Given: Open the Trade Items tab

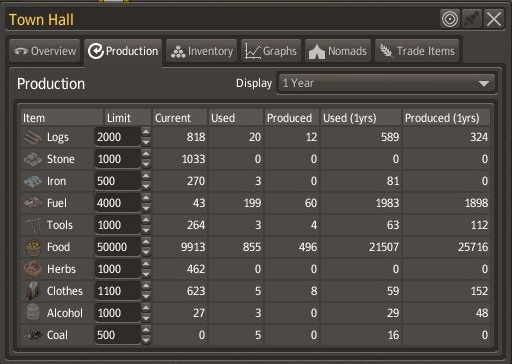Looking at the screenshot, I should tap(417, 51).
